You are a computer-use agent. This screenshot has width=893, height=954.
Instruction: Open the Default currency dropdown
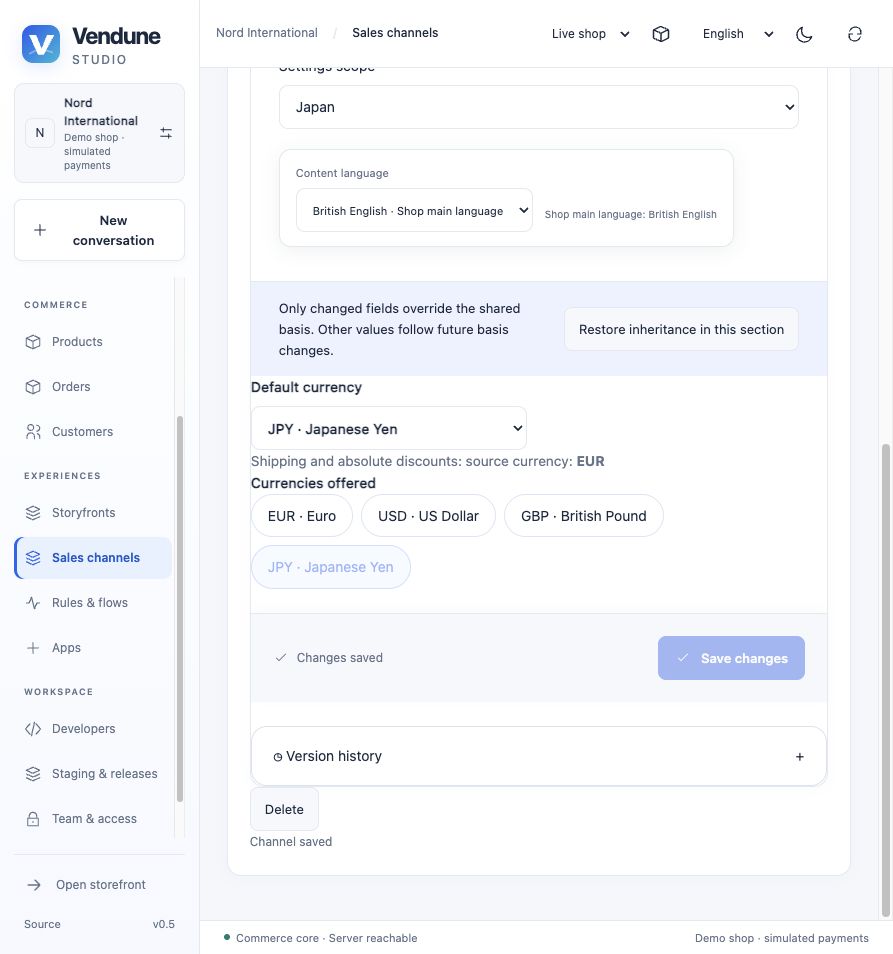(x=389, y=429)
